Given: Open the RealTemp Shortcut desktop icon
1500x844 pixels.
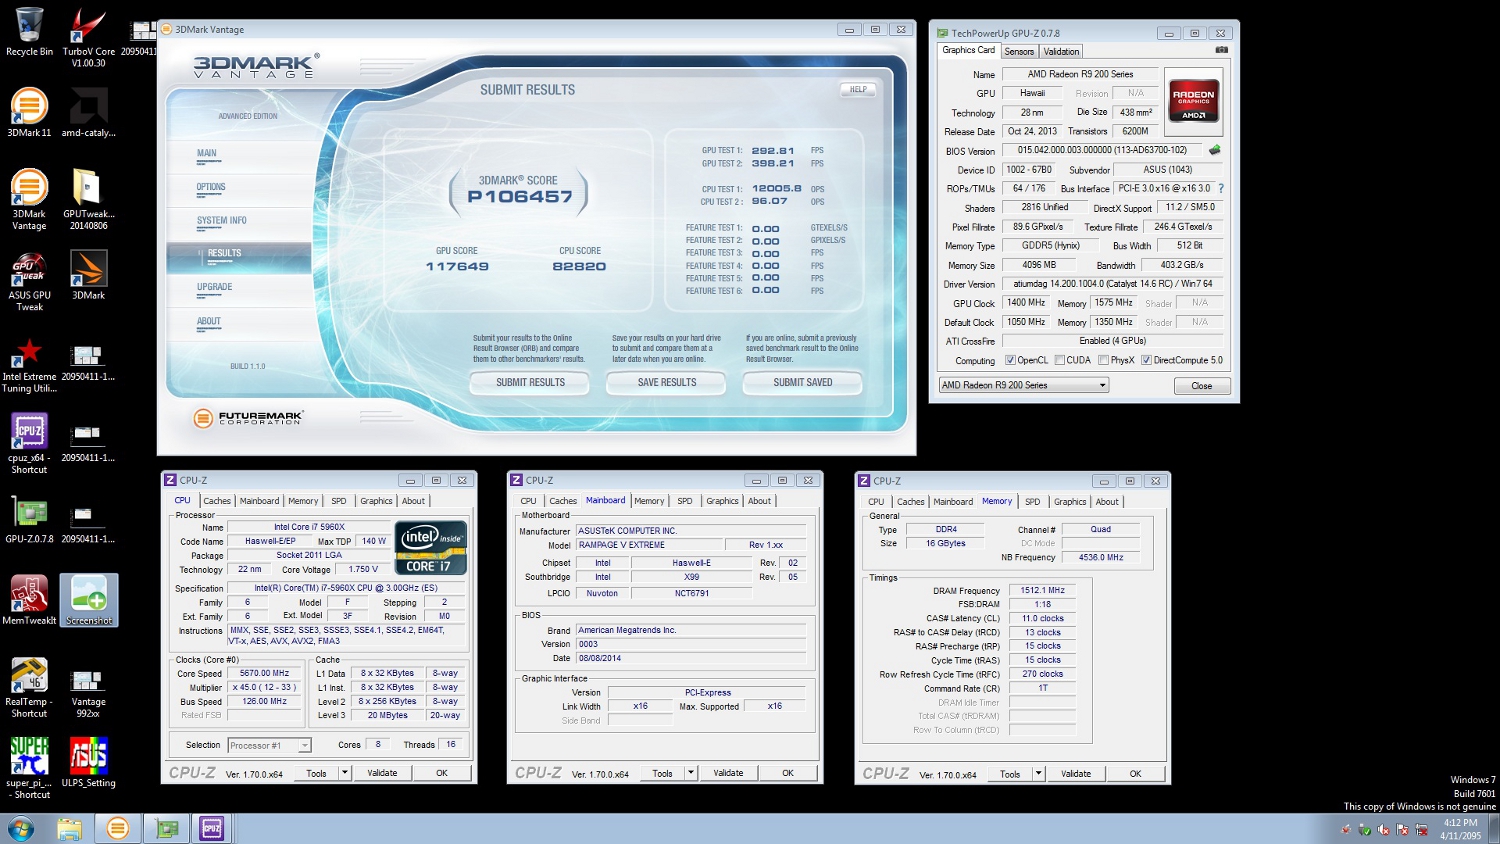Looking at the screenshot, I should (x=29, y=688).
